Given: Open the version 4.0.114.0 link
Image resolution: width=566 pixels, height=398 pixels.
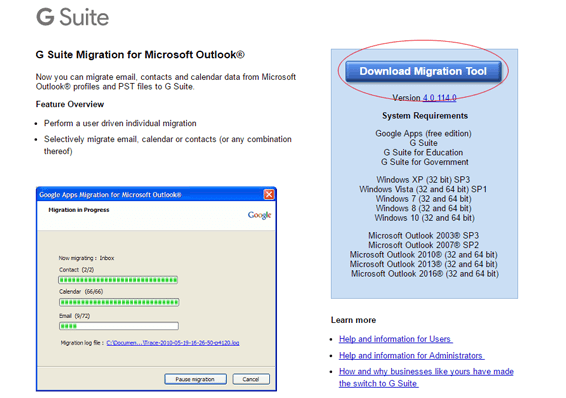Looking at the screenshot, I should (x=439, y=98).
